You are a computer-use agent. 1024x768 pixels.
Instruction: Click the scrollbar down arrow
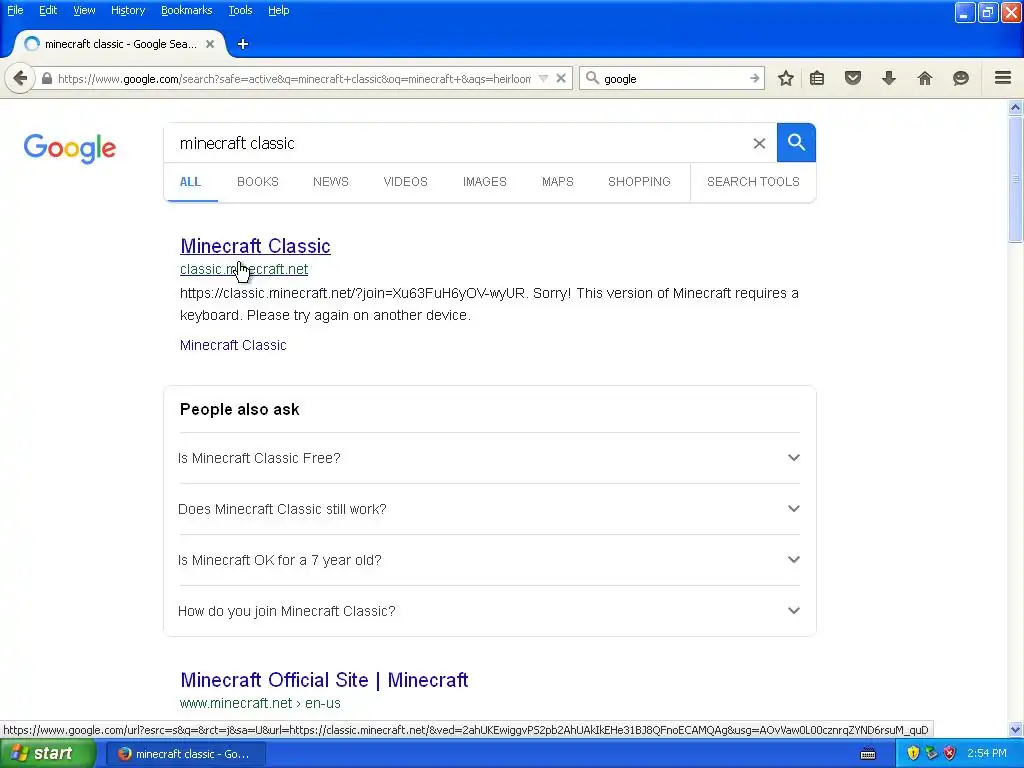pyautogui.click(x=1015, y=729)
